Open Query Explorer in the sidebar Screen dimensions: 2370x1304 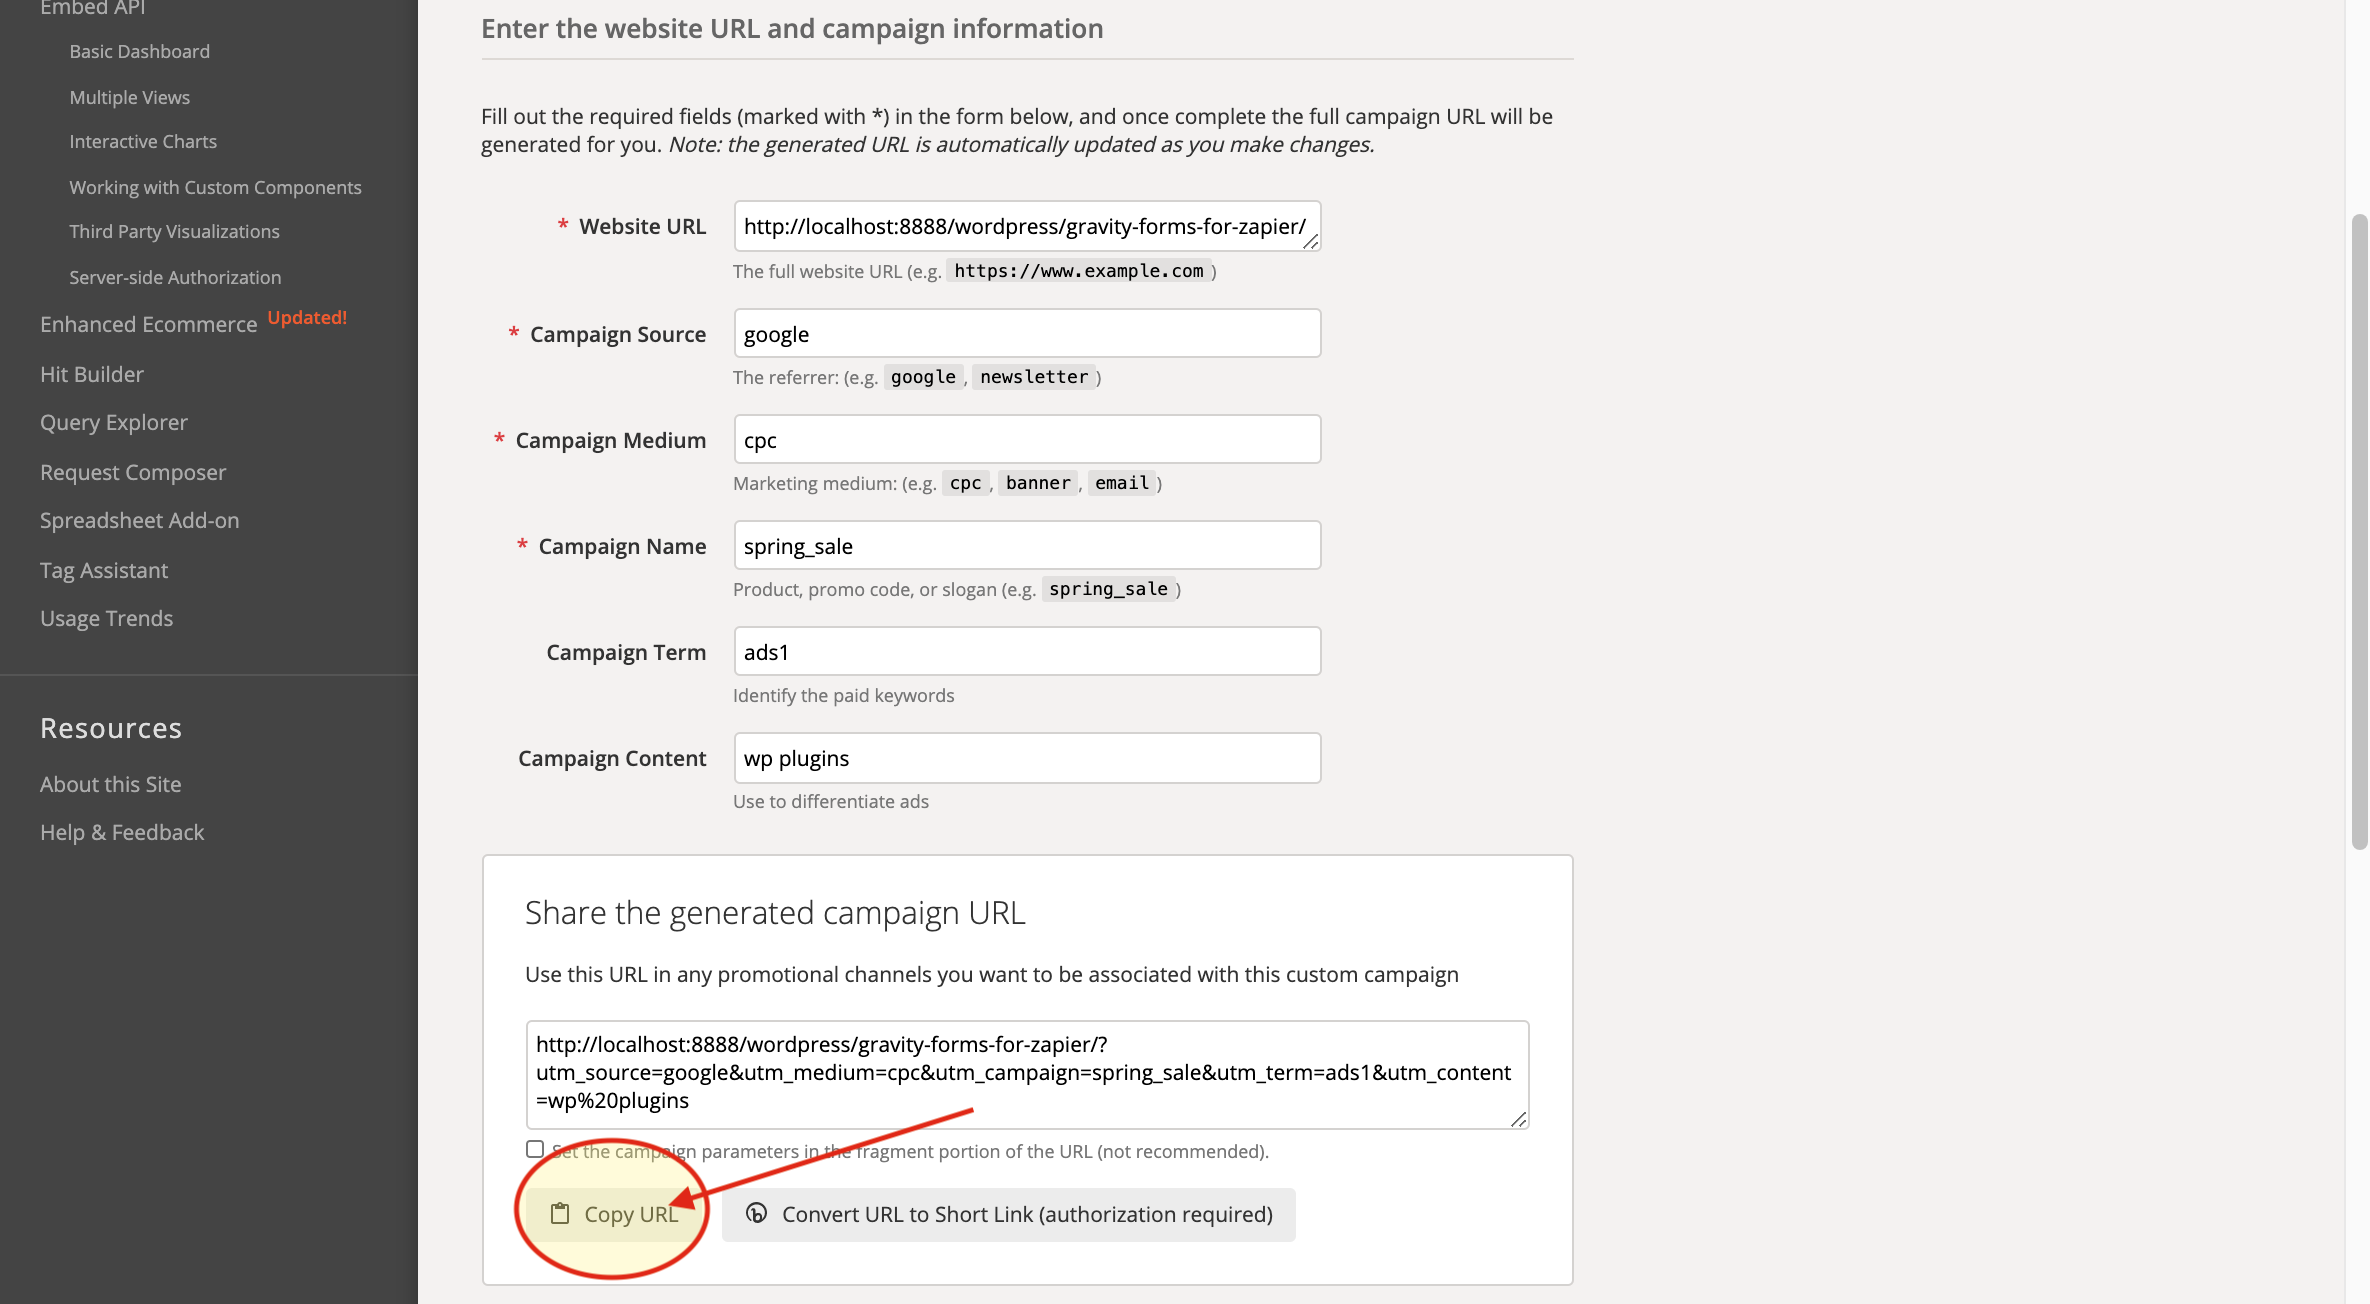(x=113, y=422)
